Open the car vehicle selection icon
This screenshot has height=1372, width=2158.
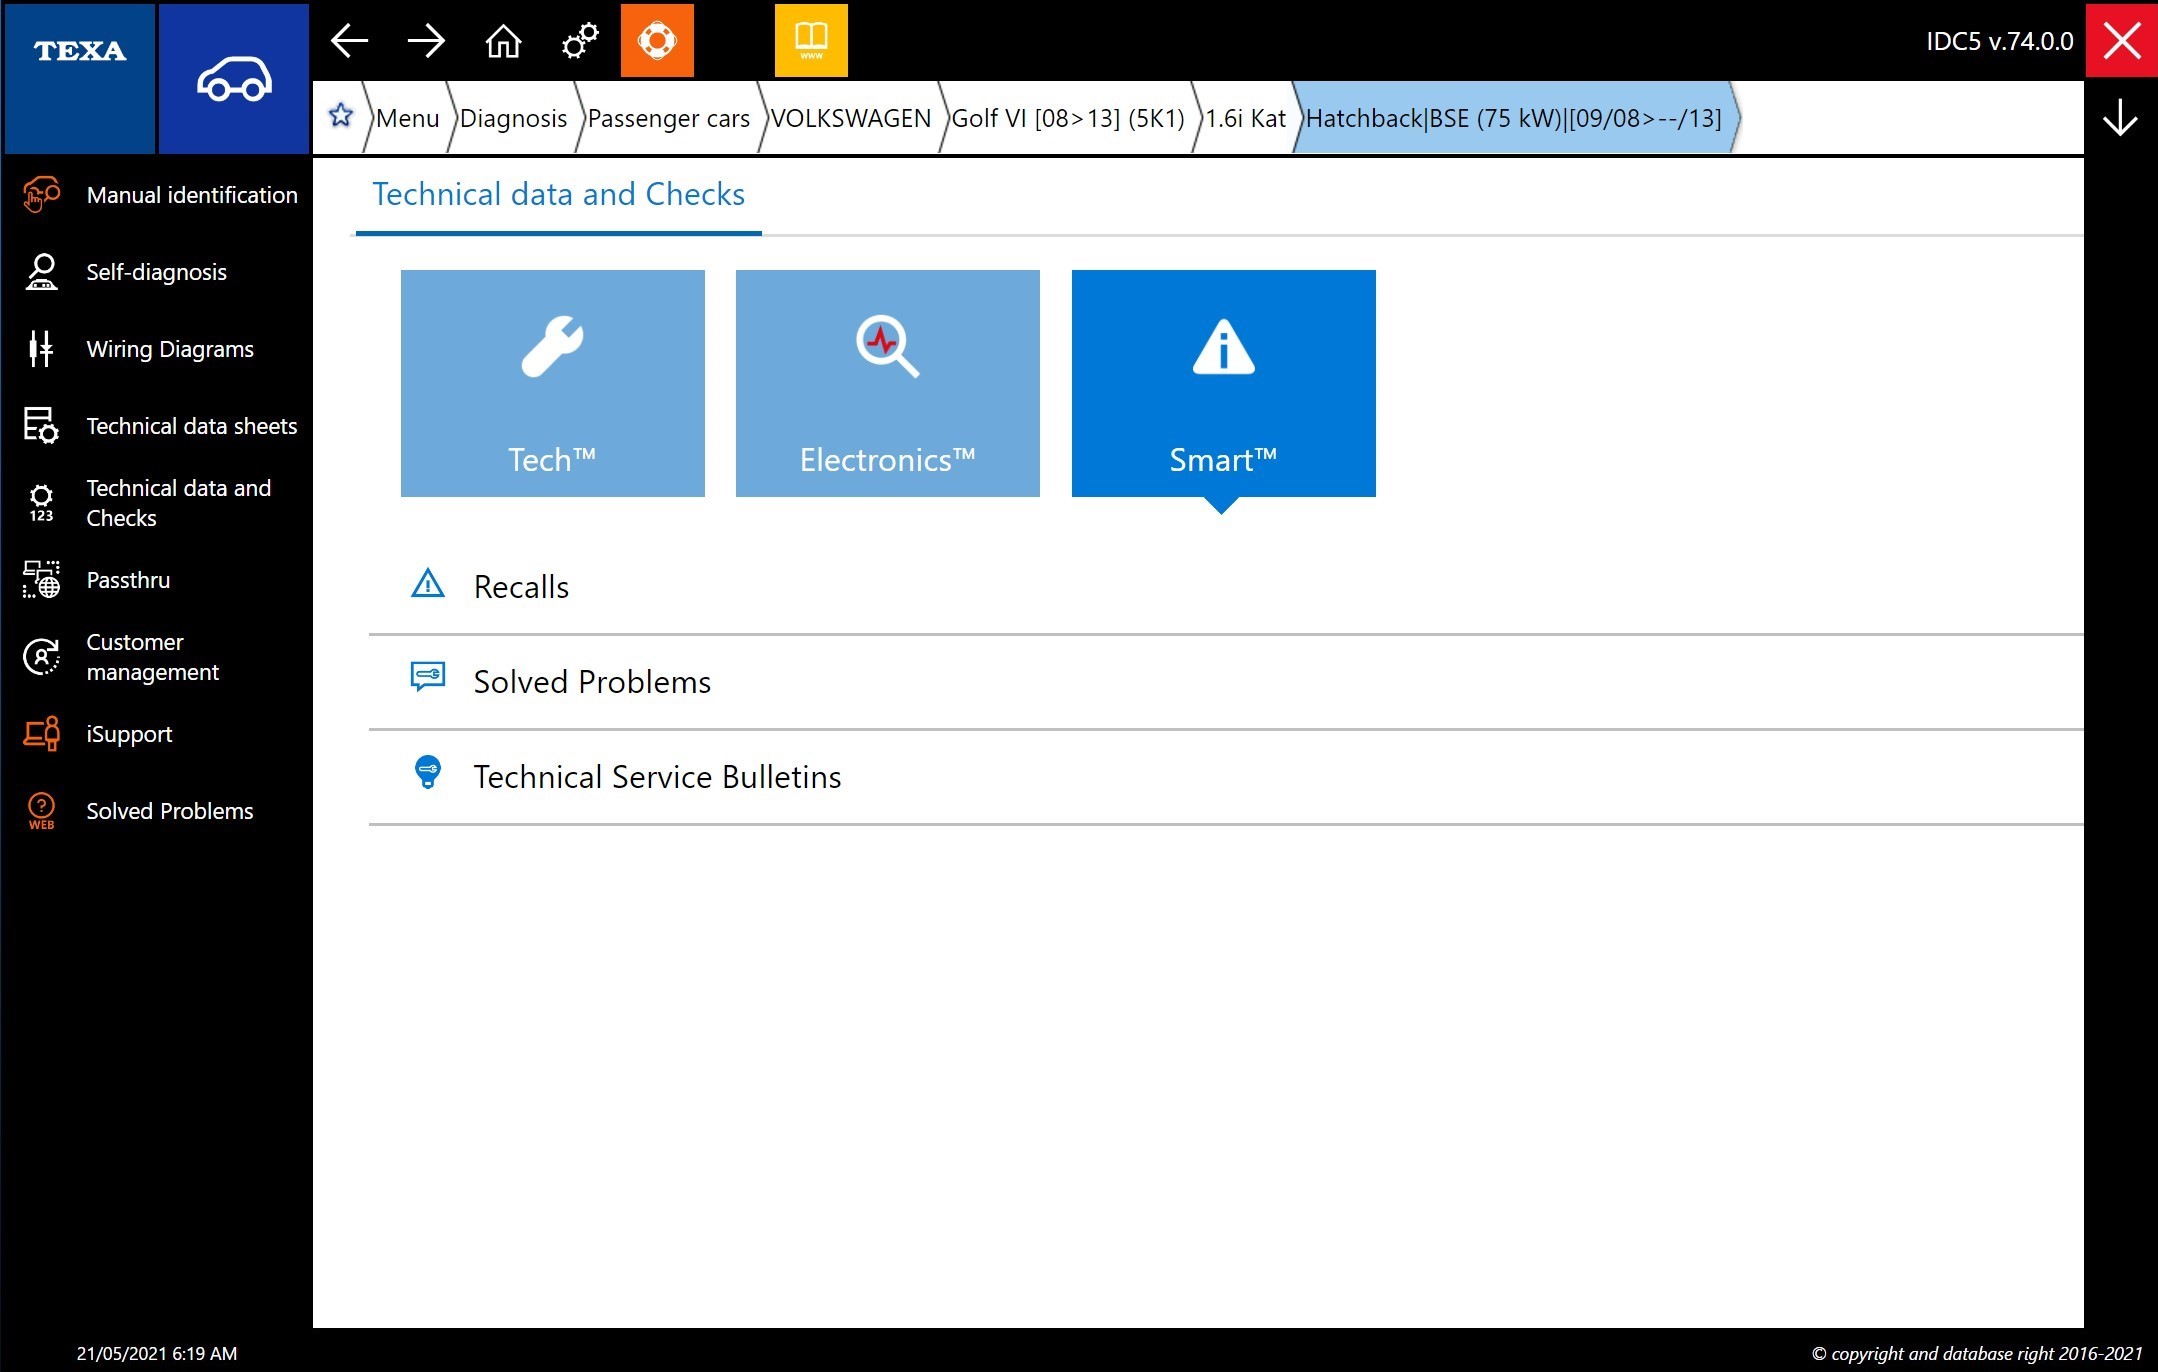[234, 78]
